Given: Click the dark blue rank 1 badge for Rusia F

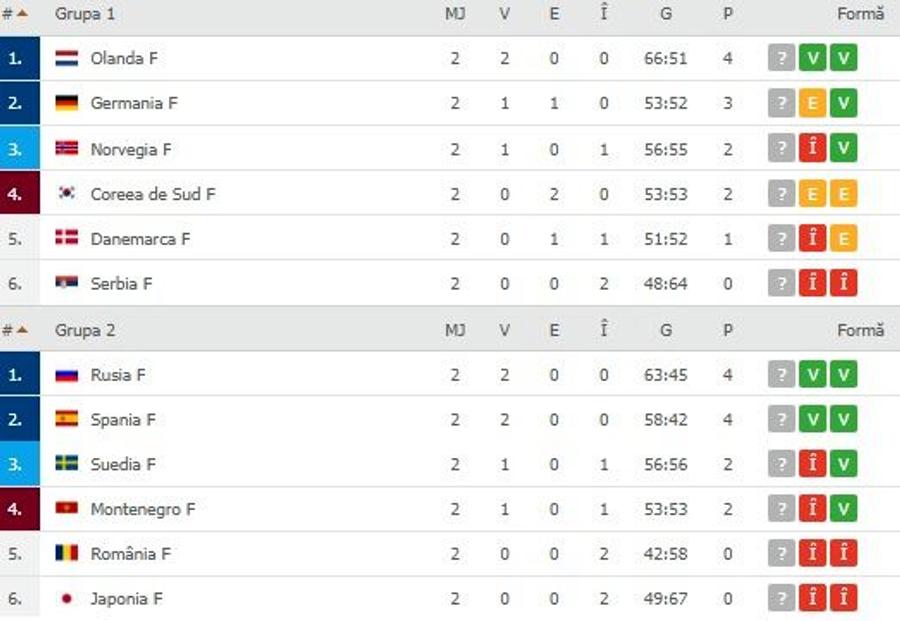Looking at the screenshot, I should pyautogui.click(x=20, y=374).
